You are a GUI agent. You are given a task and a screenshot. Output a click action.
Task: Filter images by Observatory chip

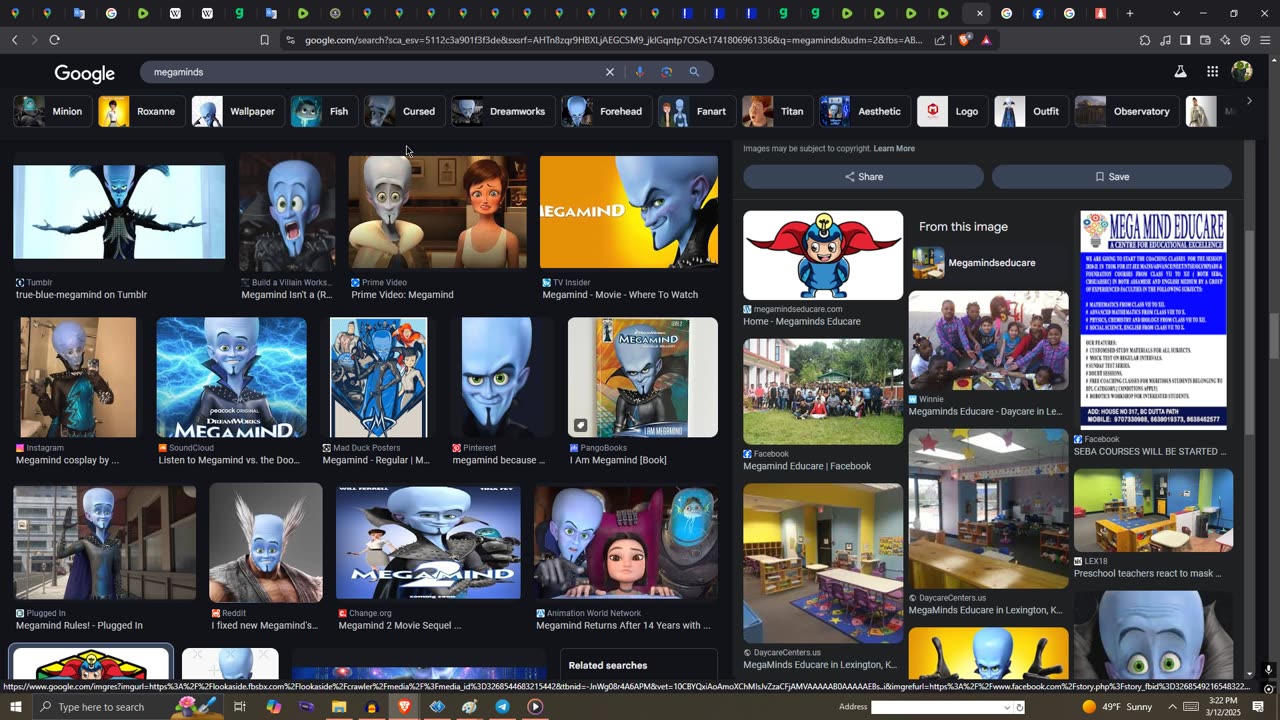click(1125, 111)
